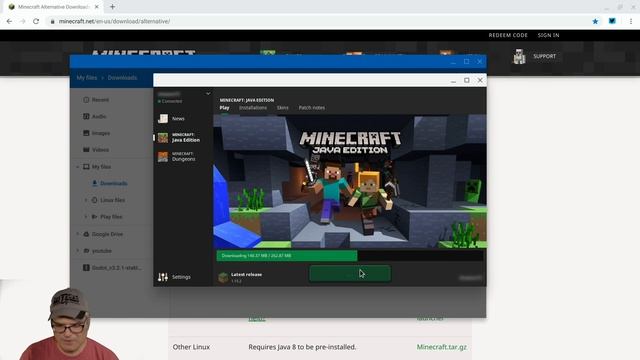Select Minecraft Dungeons icon in sidebar
Viewport: 640px width, 360px height.
pyautogui.click(x=163, y=157)
